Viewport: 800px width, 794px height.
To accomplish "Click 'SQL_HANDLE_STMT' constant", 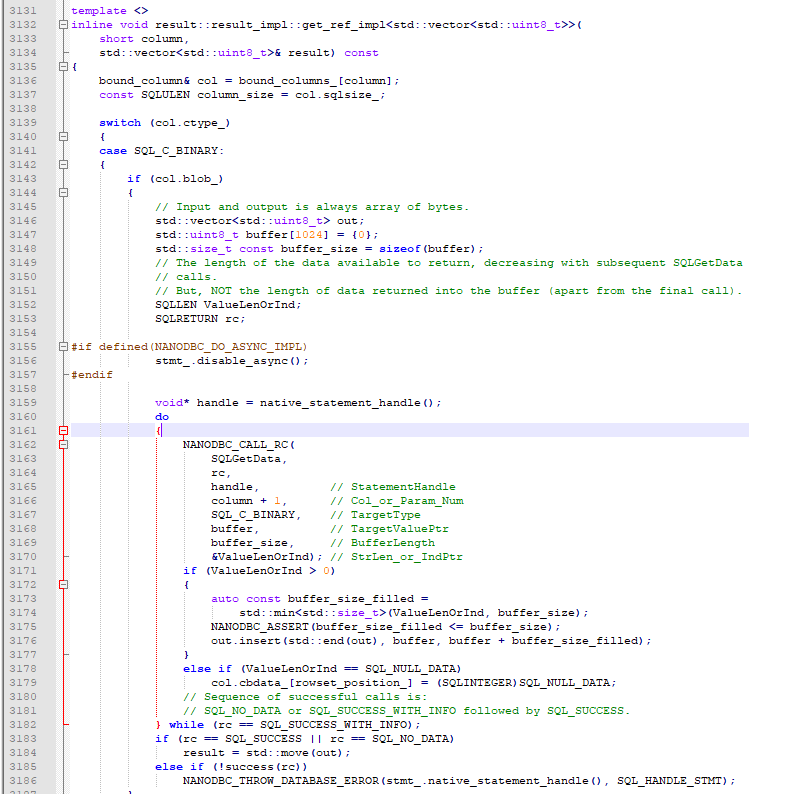I will (x=669, y=781).
